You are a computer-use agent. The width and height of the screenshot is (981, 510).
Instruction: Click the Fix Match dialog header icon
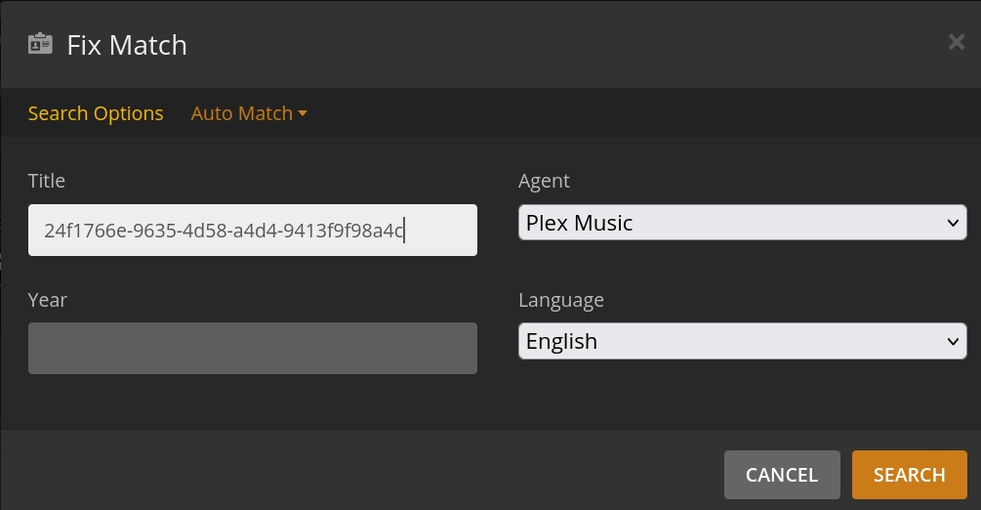click(x=40, y=45)
